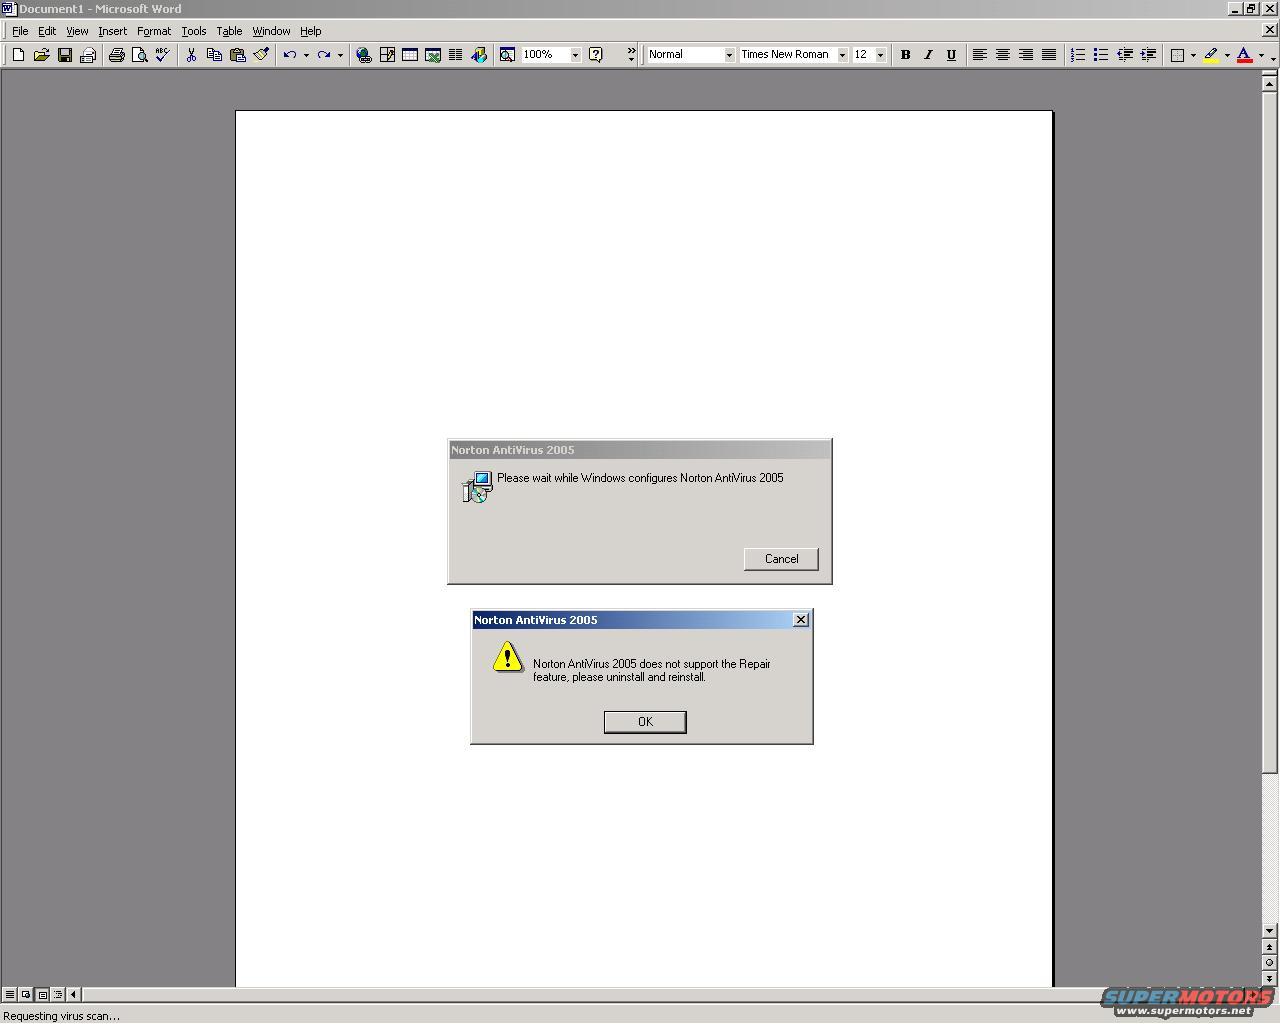Expand the Style dropdown showing Normal
Viewport: 1280px width, 1024px height.
tap(729, 55)
